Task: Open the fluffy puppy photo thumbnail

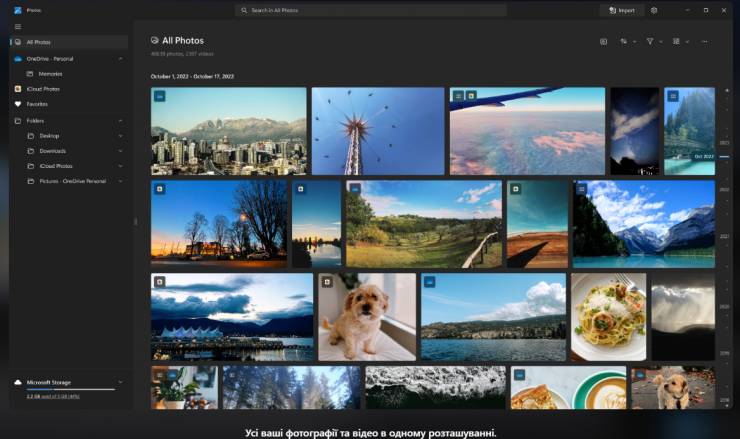Action: 367,317
